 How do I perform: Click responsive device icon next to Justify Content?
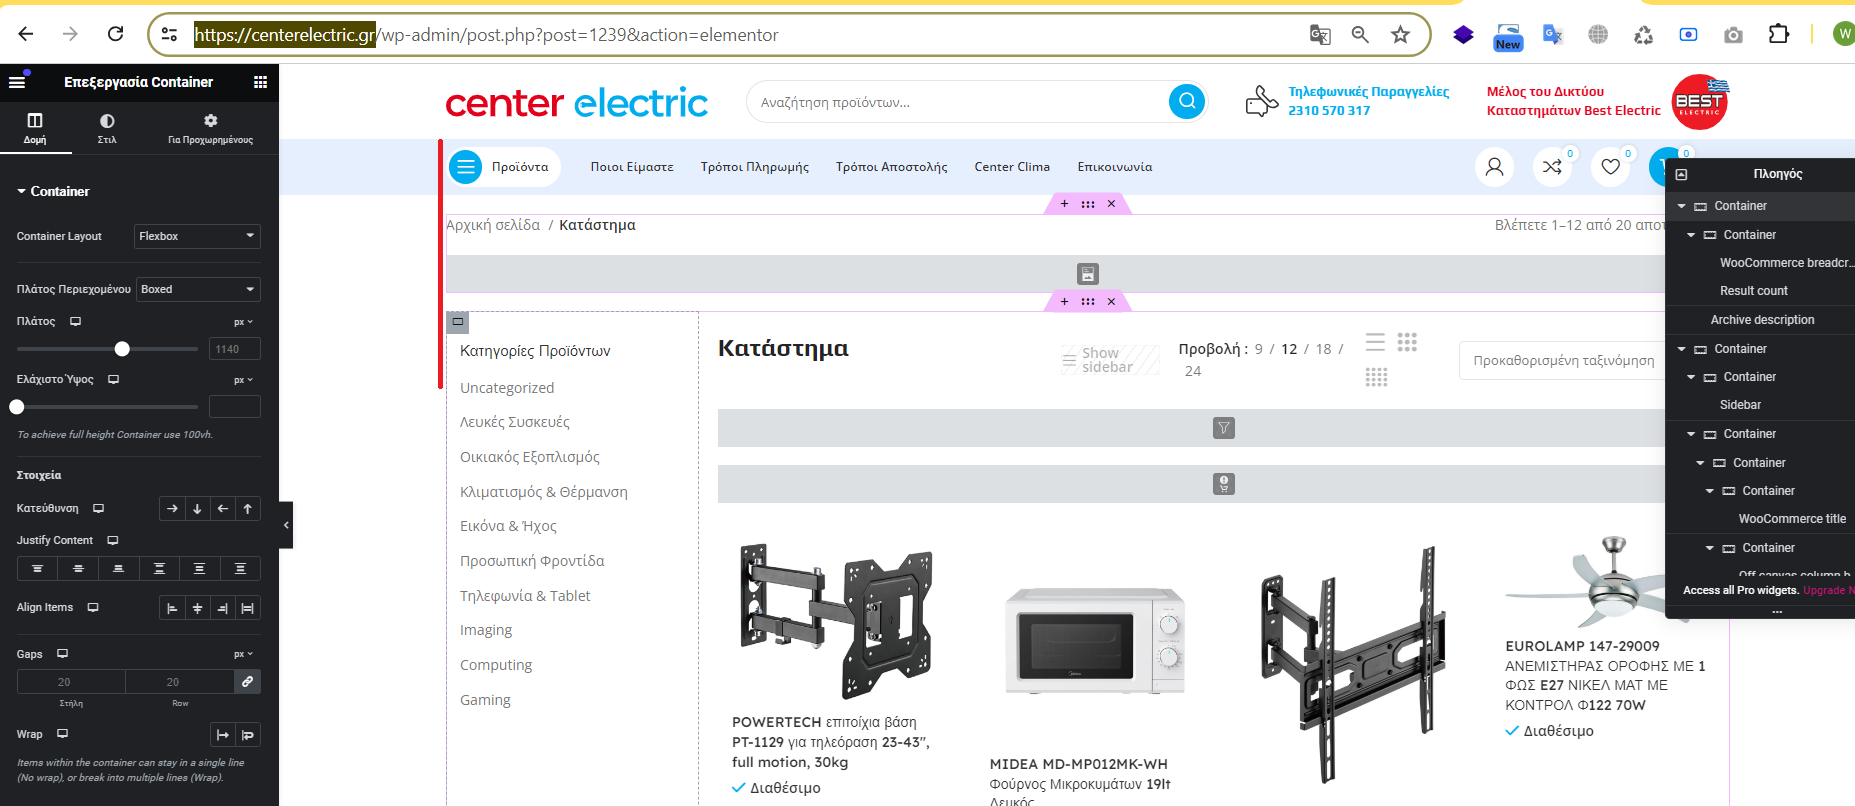coord(113,541)
